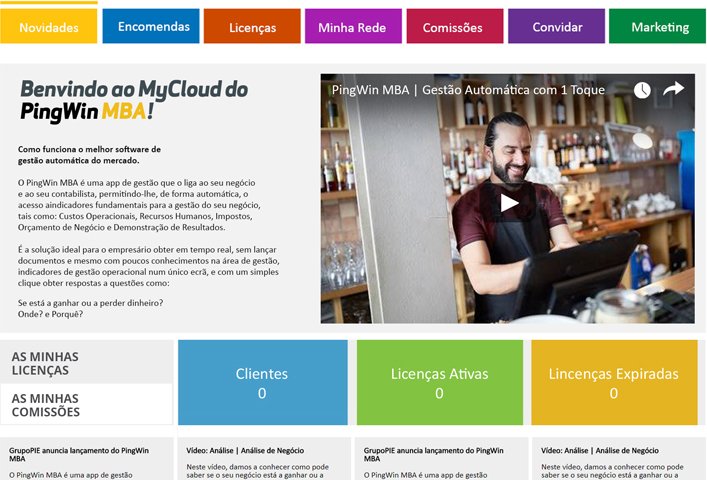707x480 pixels.
Task: Open the Novidades tab
Action: [49, 27]
